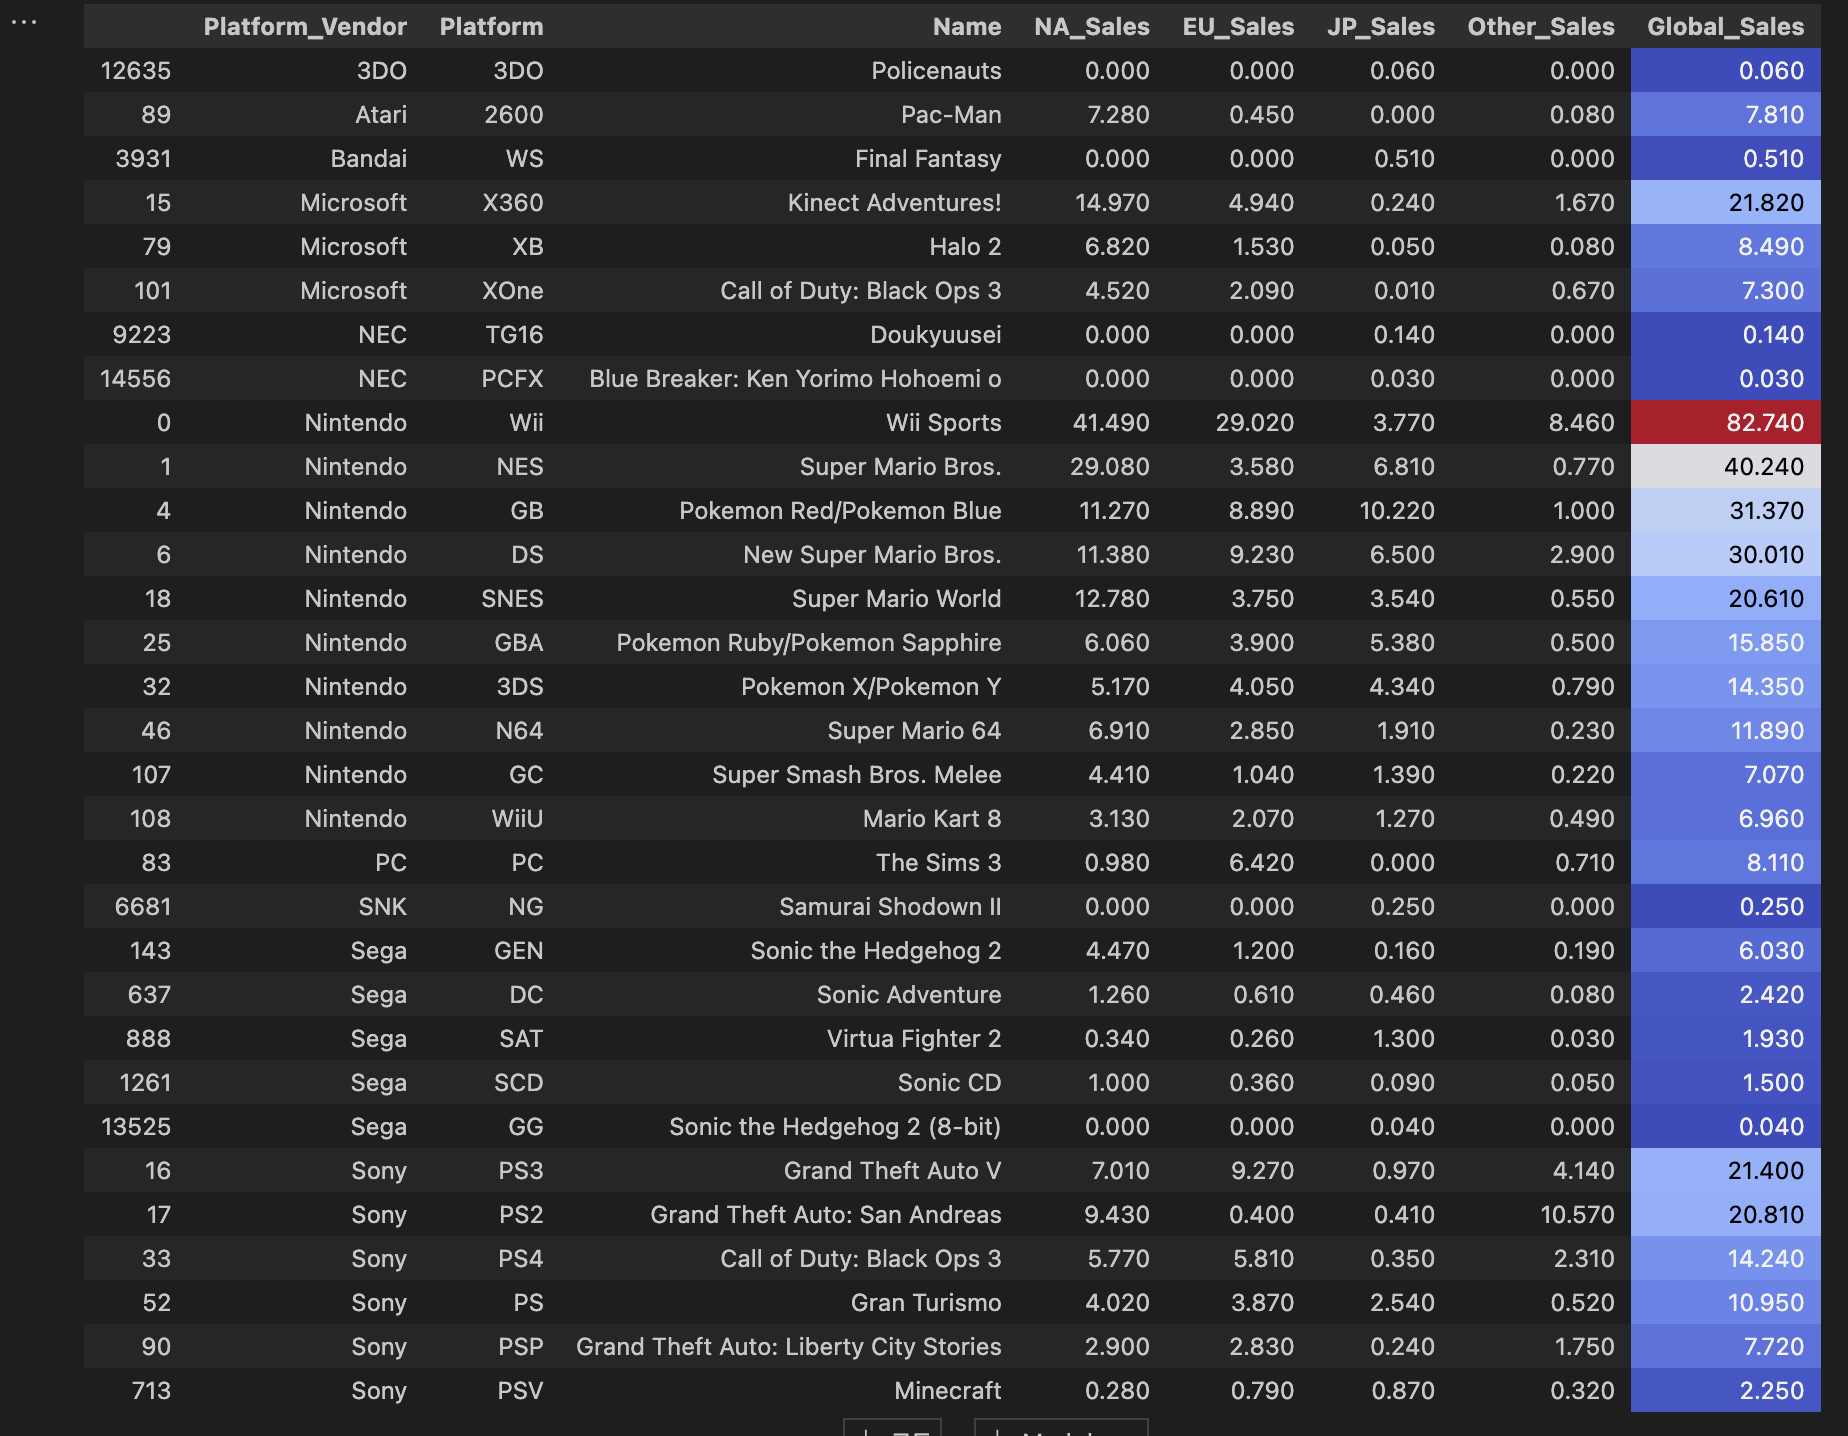The width and height of the screenshot is (1848, 1436).
Task: Select the Pokemon Ruby/Pokemon Sapphire cell
Action: [809, 643]
